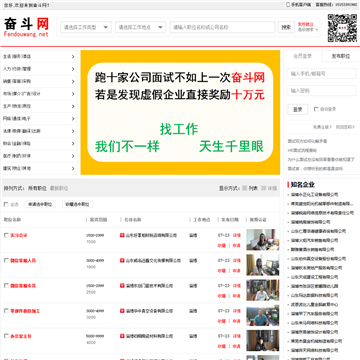Click the 申请选中职位 button
The height and width of the screenshot is (360, 360).
point(40,204)
